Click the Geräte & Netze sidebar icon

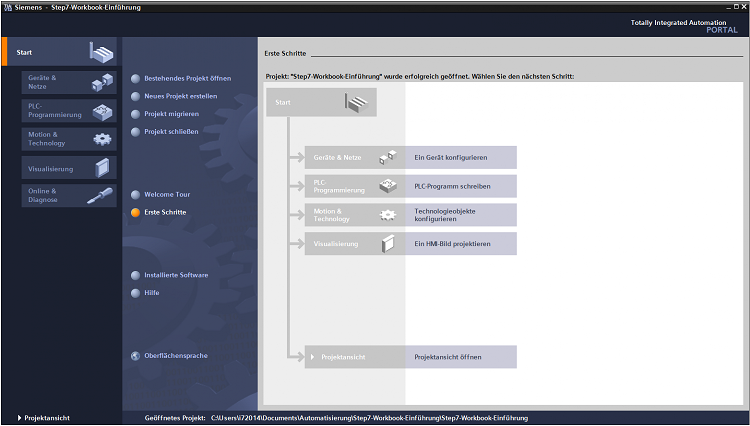(101, 82)
